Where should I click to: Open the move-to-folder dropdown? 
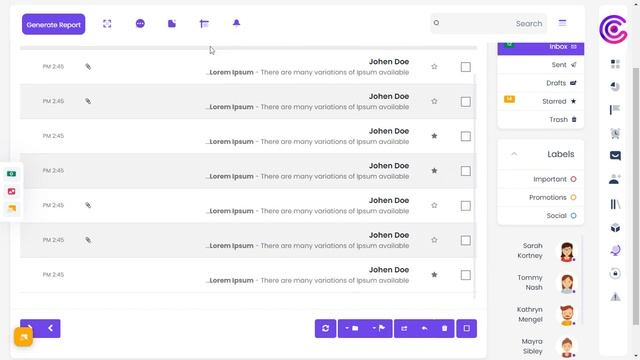(352, 329)
